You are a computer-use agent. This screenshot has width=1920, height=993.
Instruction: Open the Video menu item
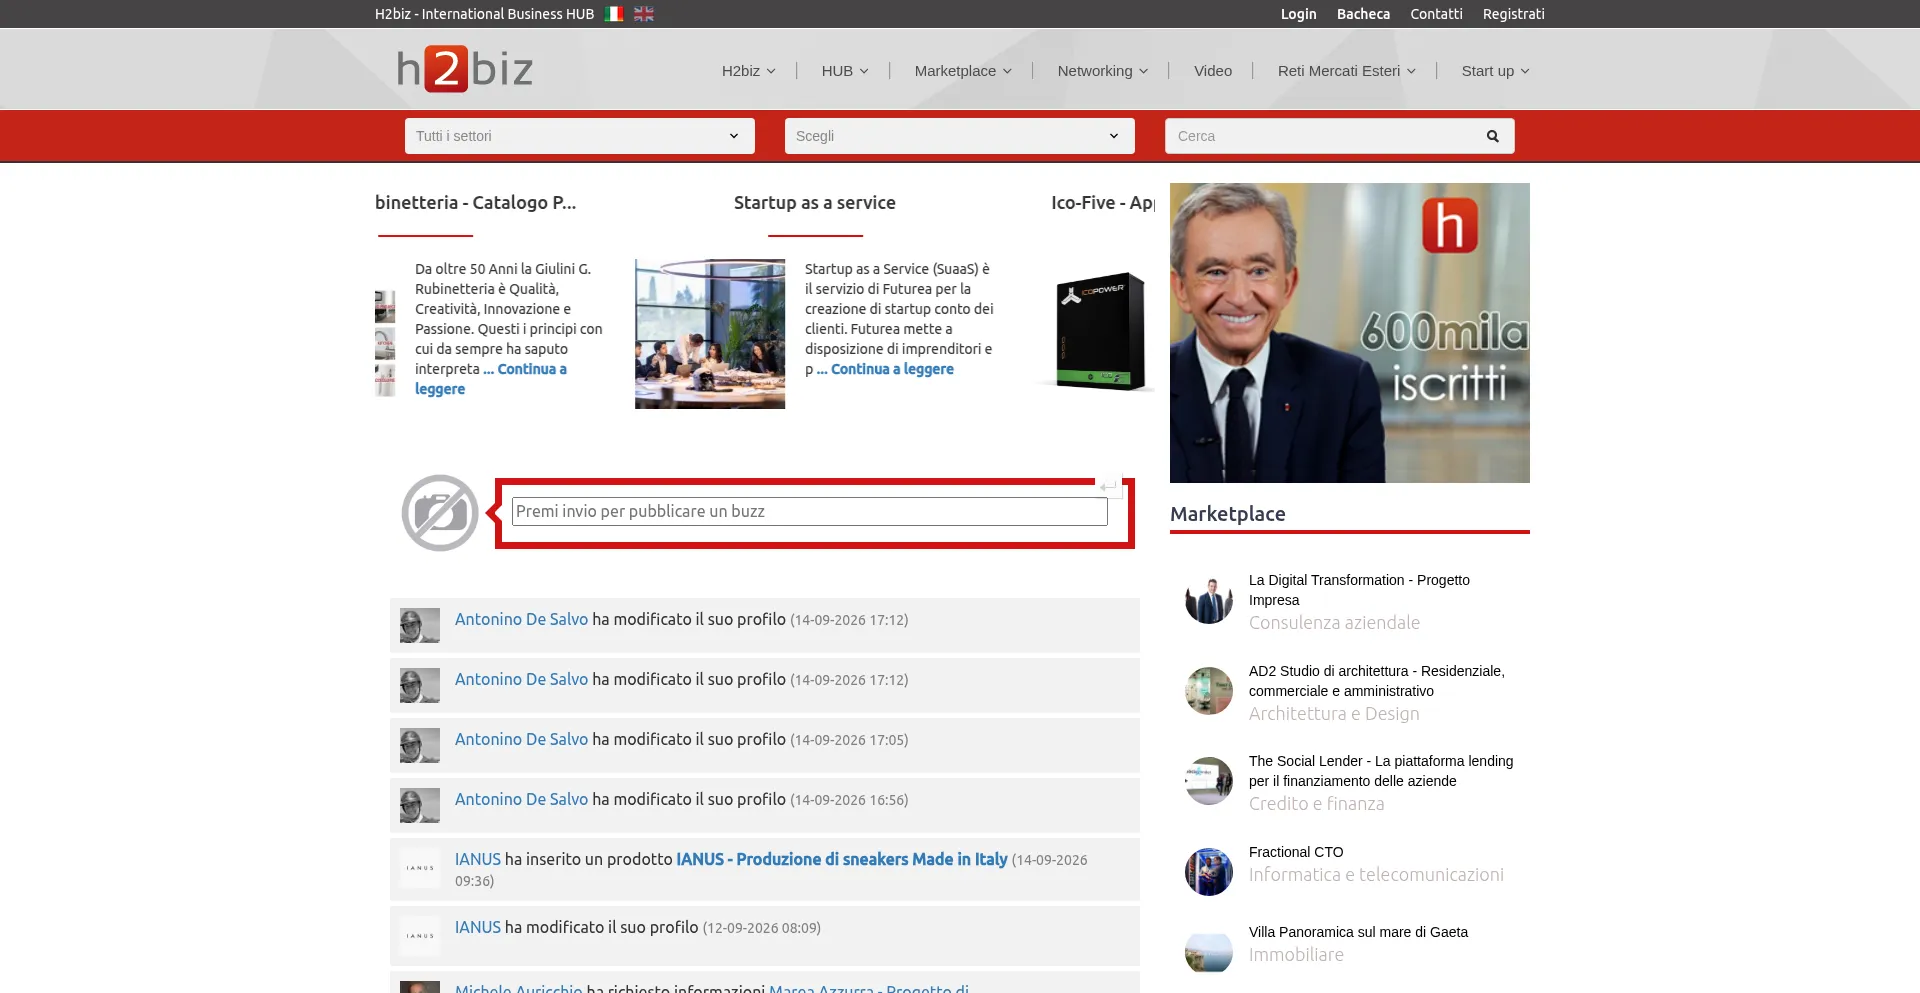tap(1213, 71)
